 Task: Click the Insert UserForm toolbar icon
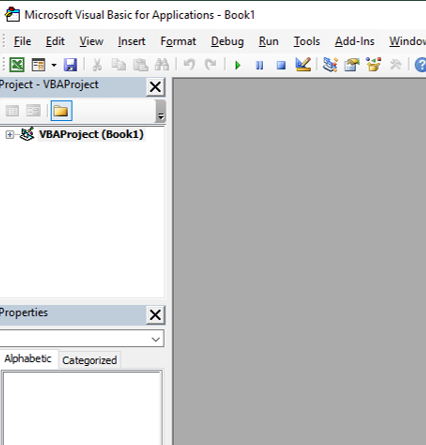[38, 65]
